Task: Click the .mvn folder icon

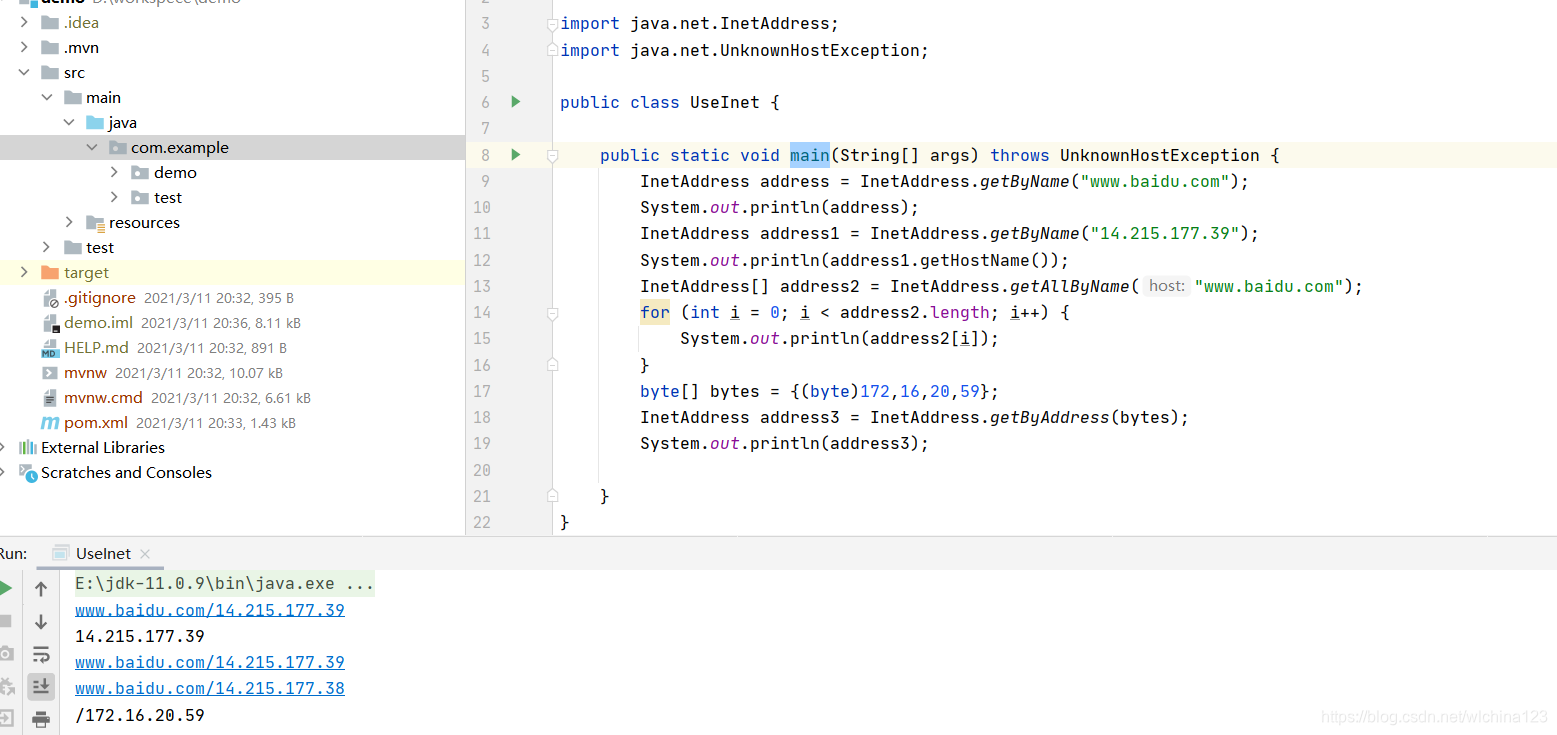Action: click(50, 47)
